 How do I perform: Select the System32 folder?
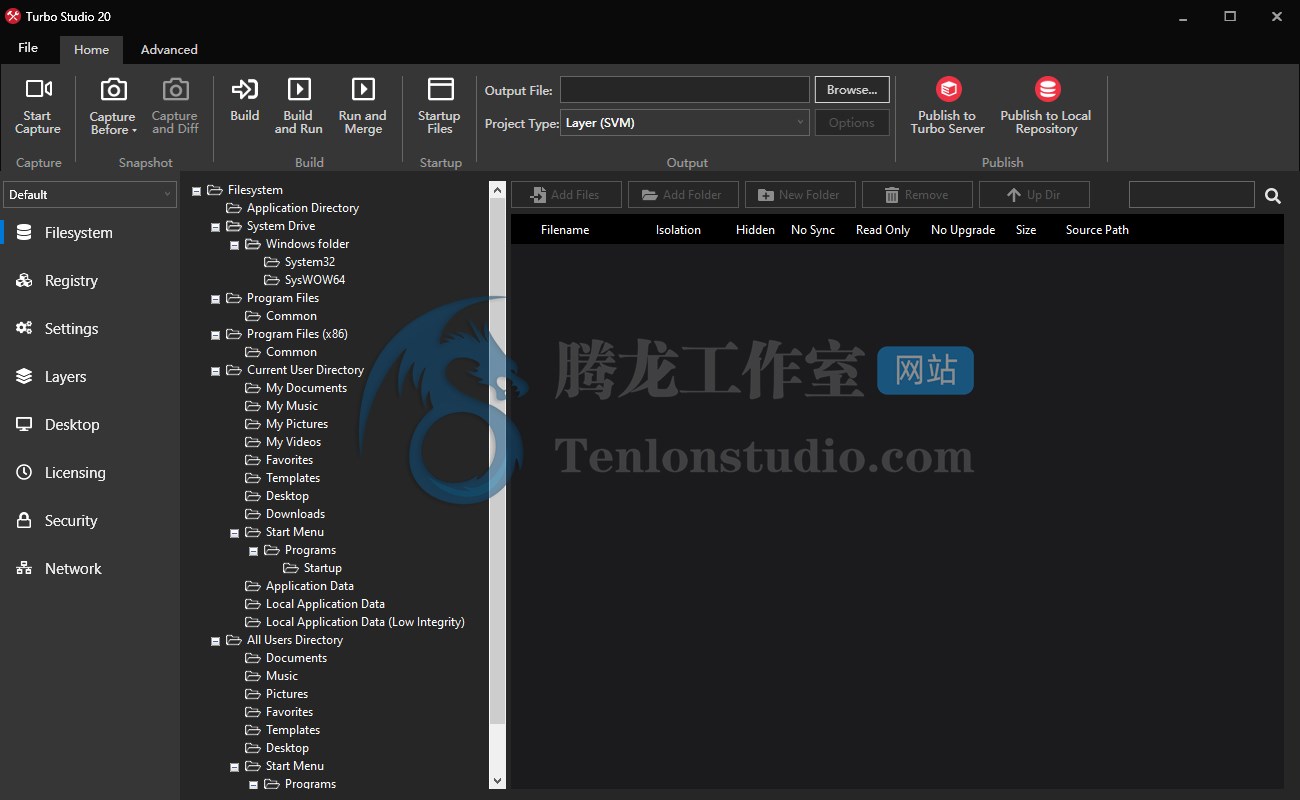click(310, 262)
